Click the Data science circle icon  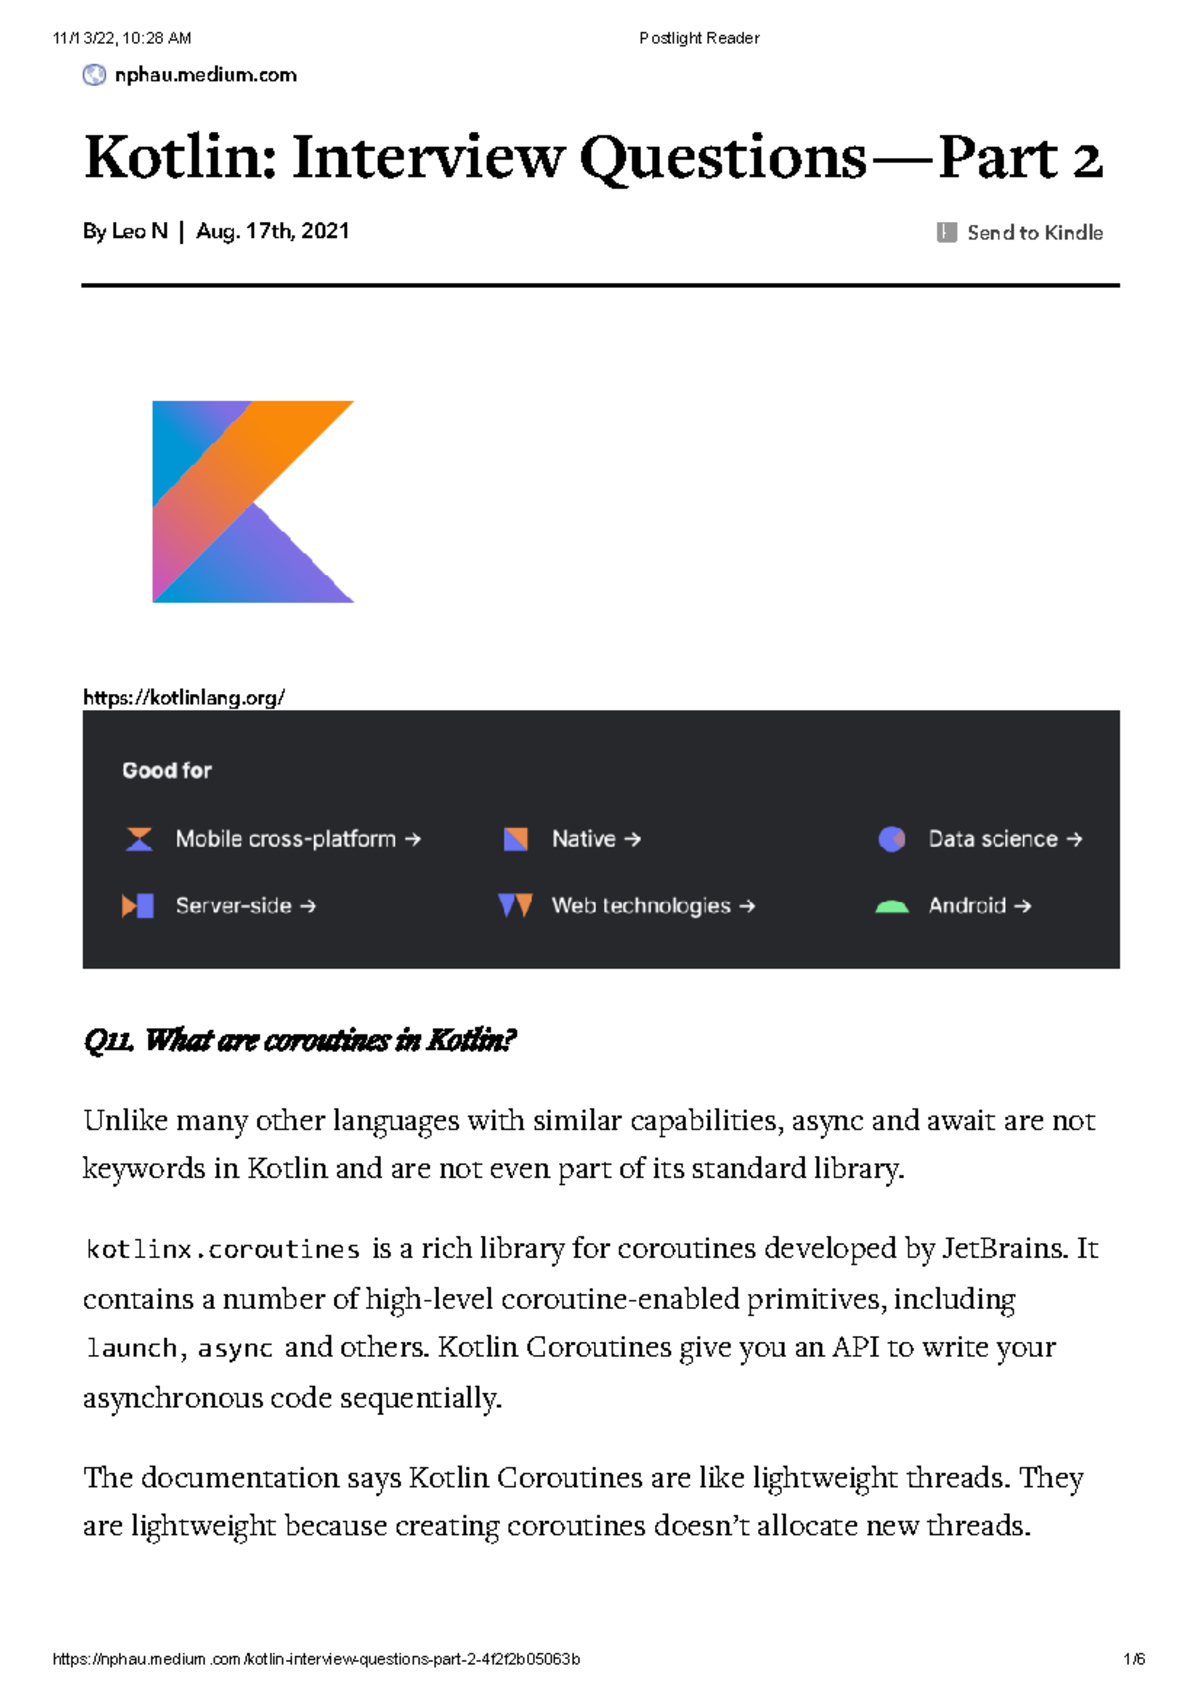click(x=892, y=839)
